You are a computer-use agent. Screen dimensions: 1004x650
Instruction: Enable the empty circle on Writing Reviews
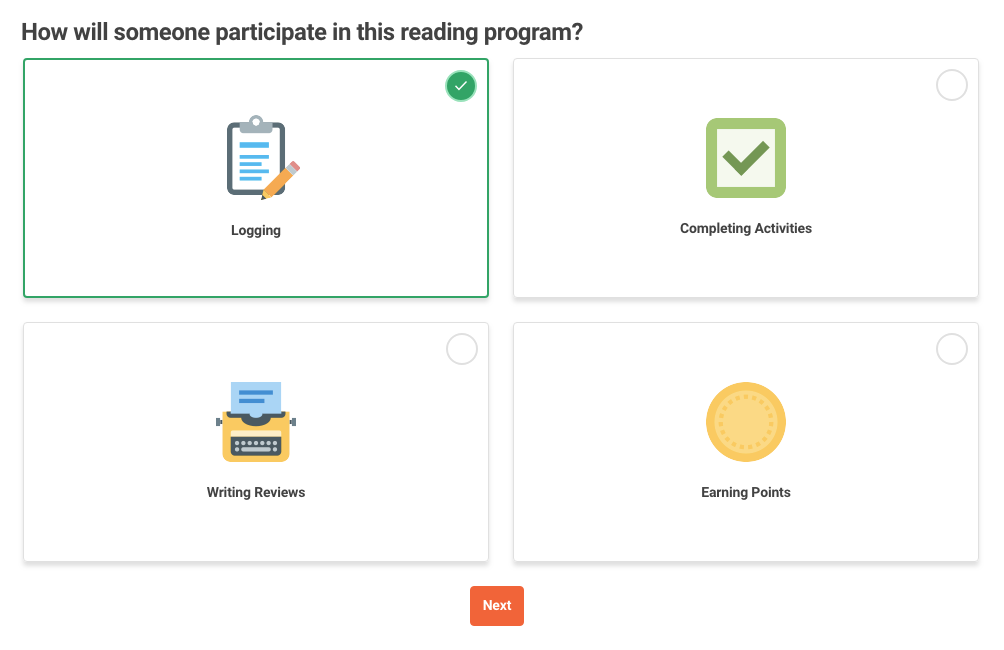click(462, 349)
